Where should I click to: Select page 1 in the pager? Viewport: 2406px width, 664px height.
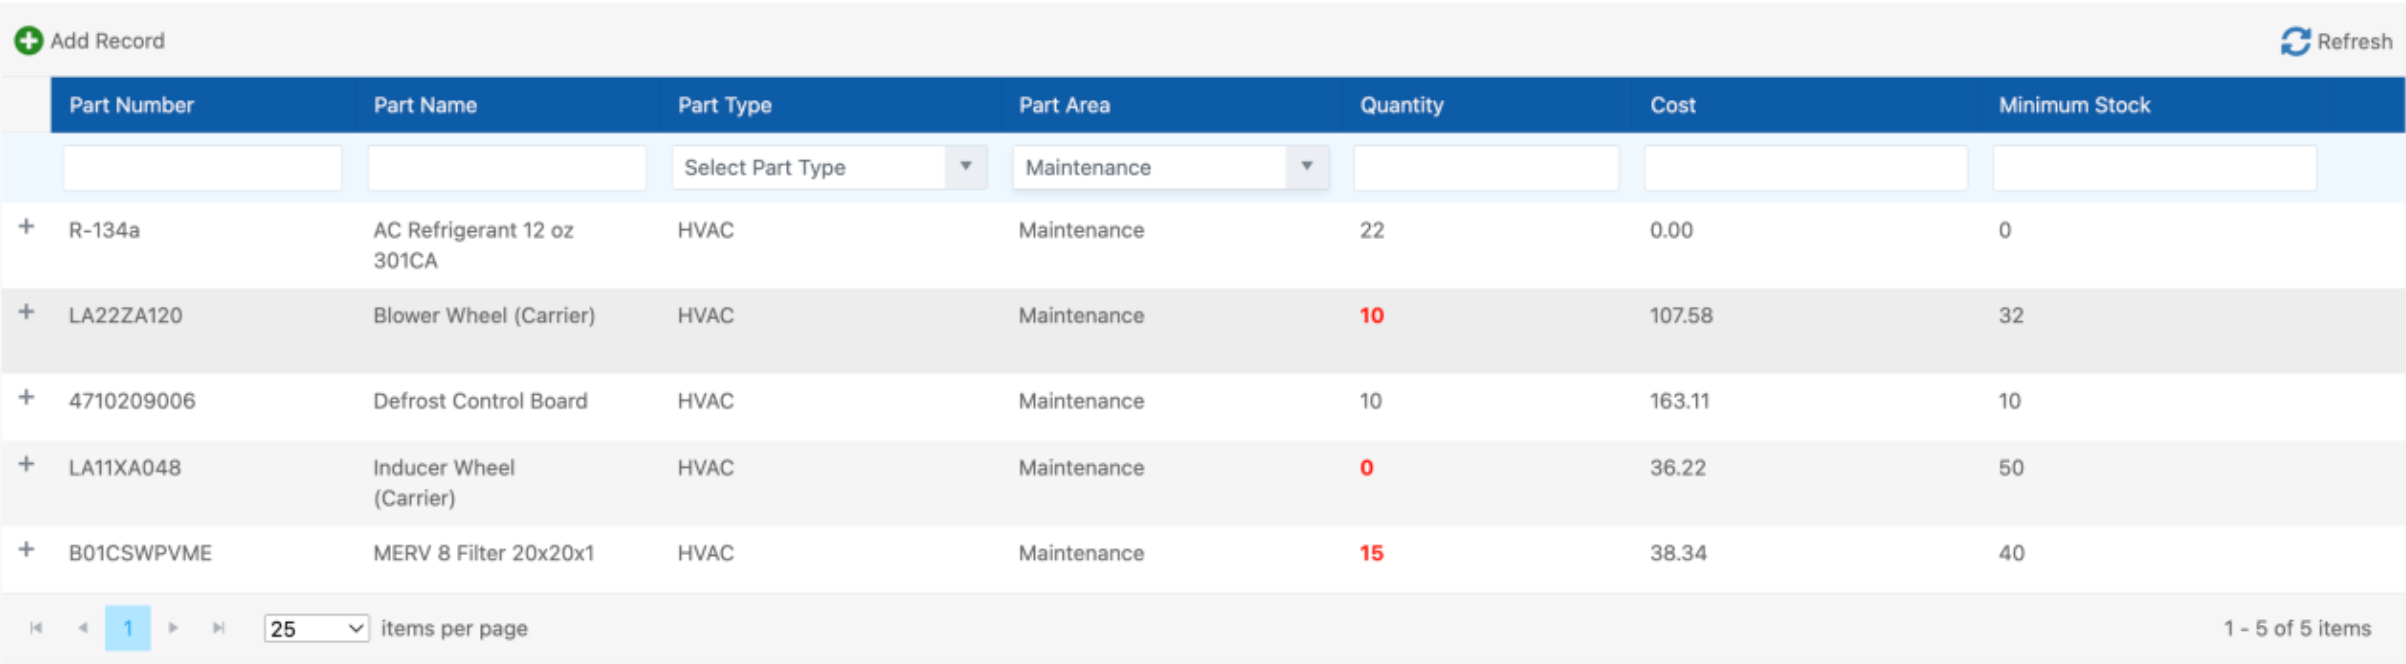click(x=128, y=628)
